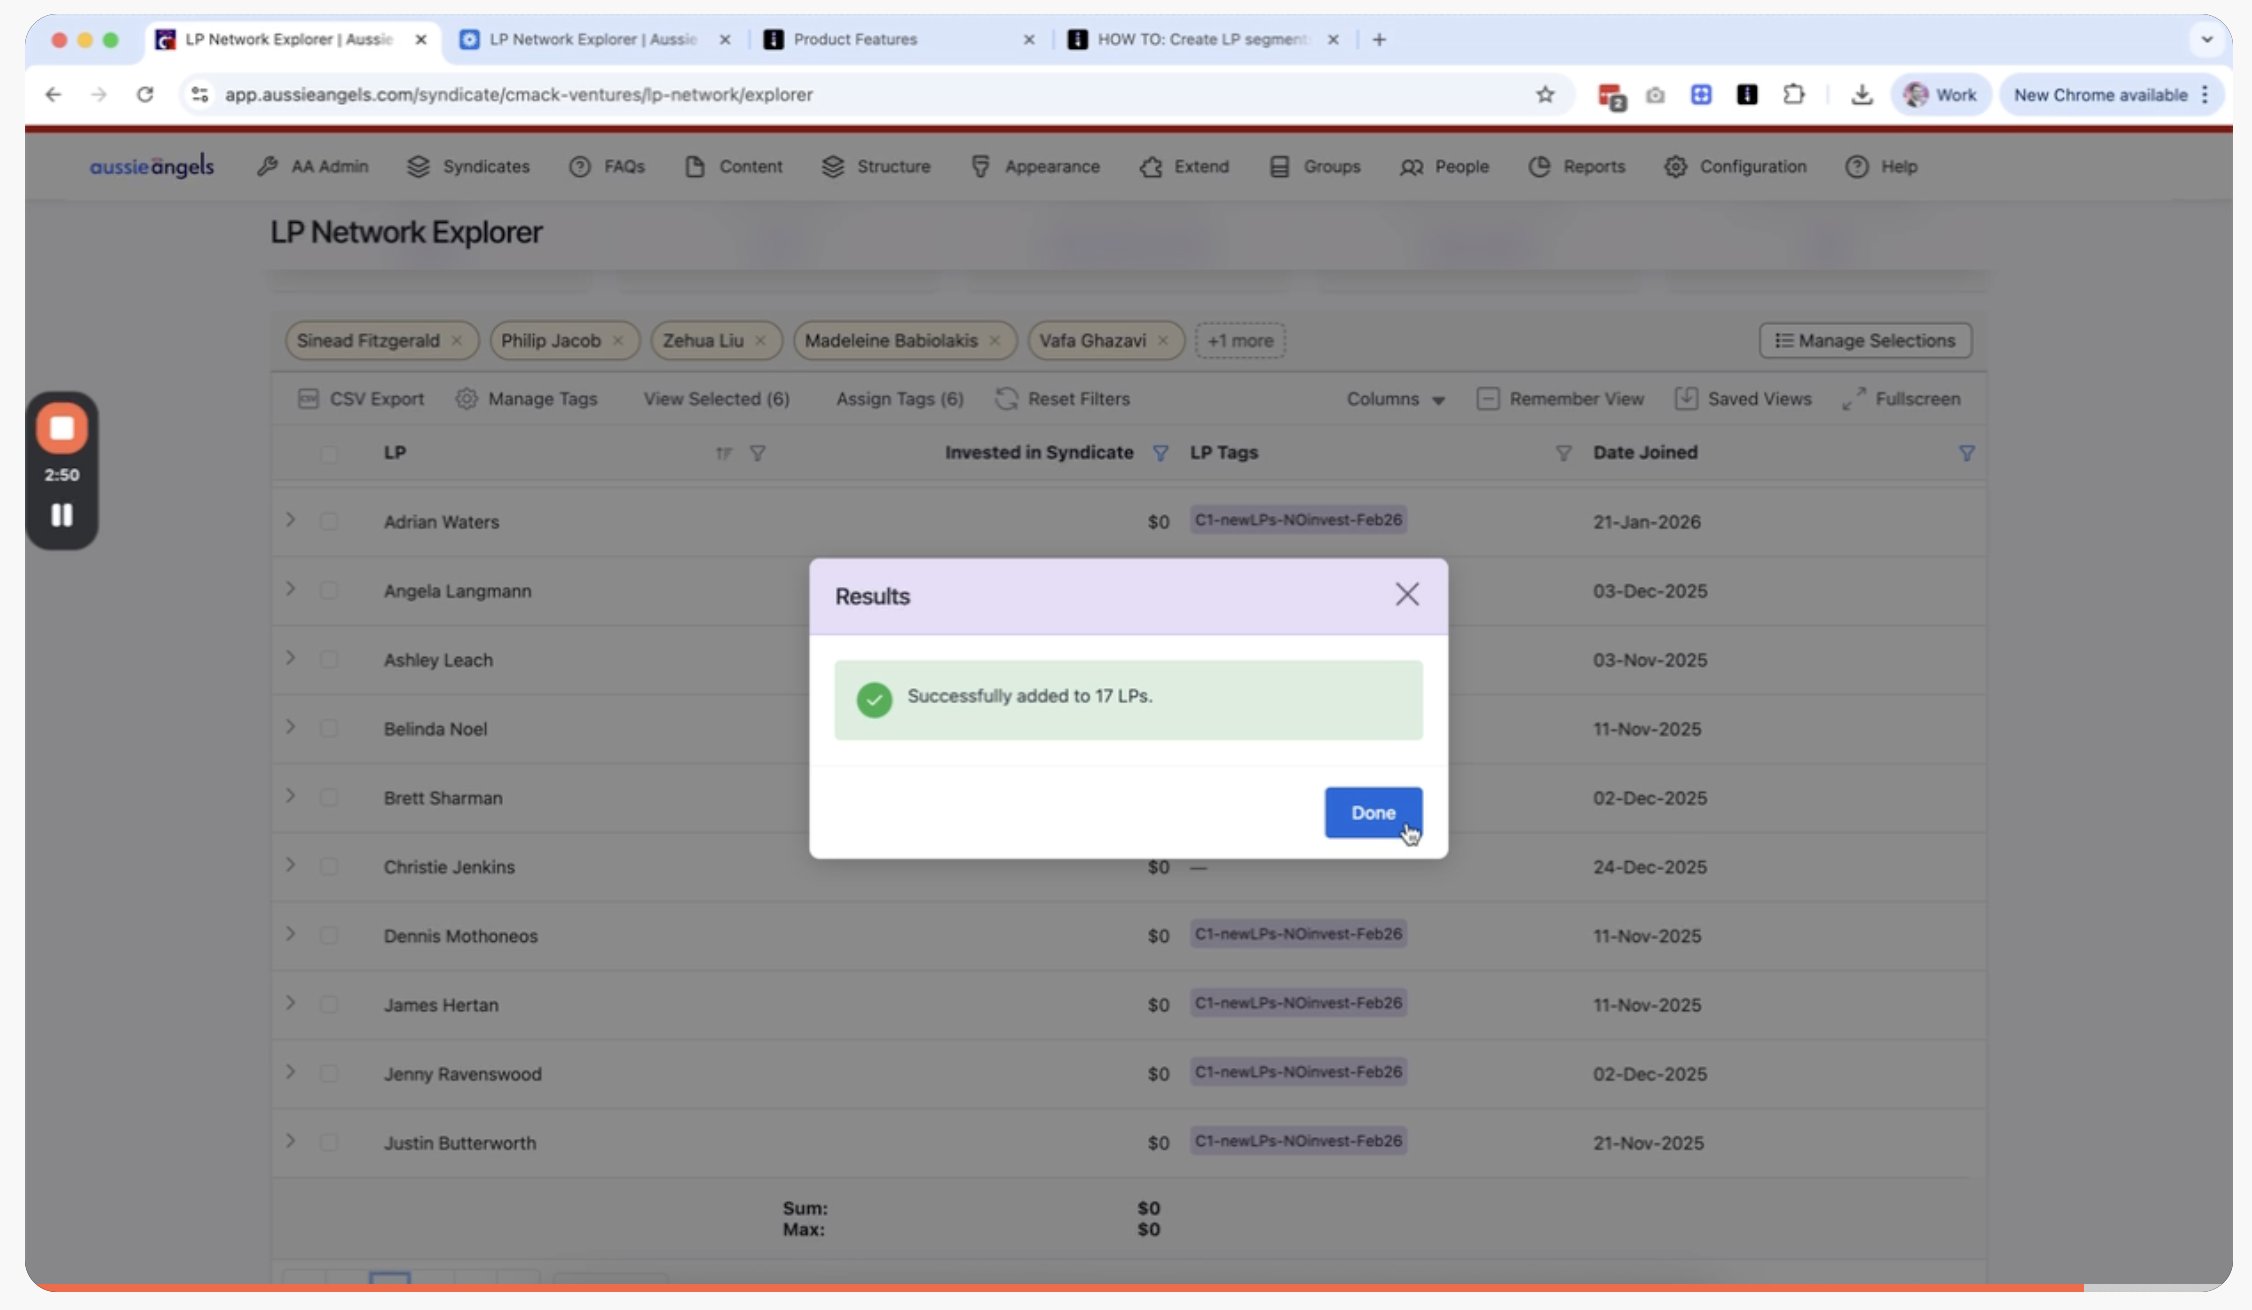This screenshot has height=1310, width=2252.
Task: Open Manage Selections
Action: (1865, 340)
